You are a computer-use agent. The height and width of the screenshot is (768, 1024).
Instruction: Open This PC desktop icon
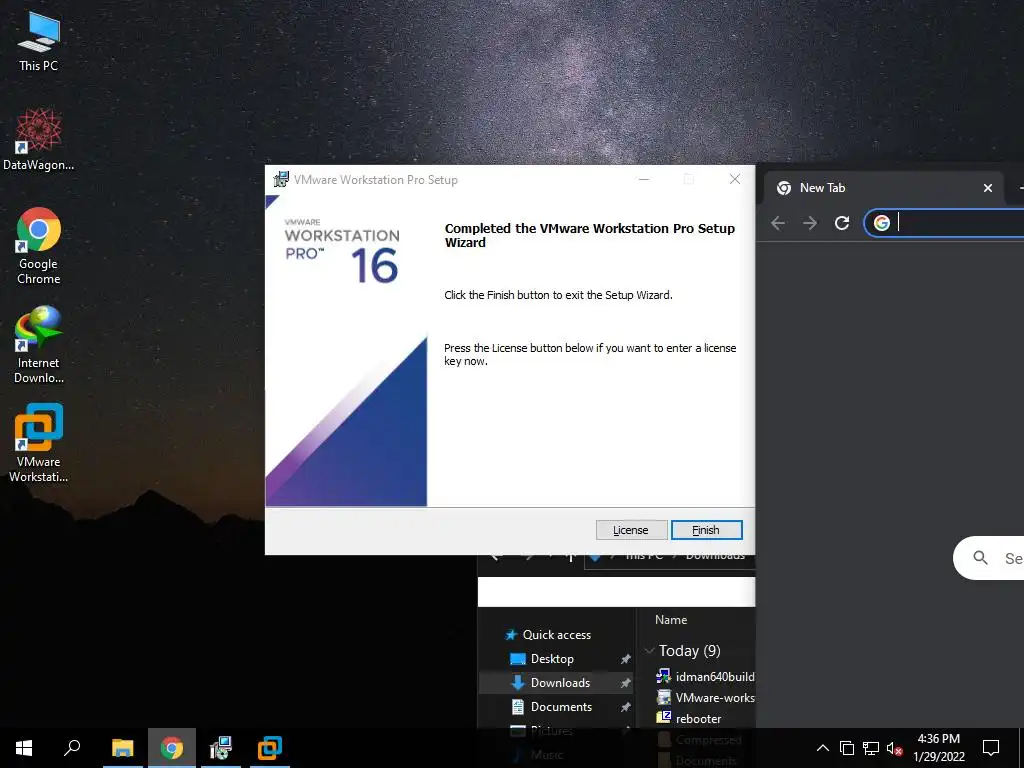[x=39, y=40]
